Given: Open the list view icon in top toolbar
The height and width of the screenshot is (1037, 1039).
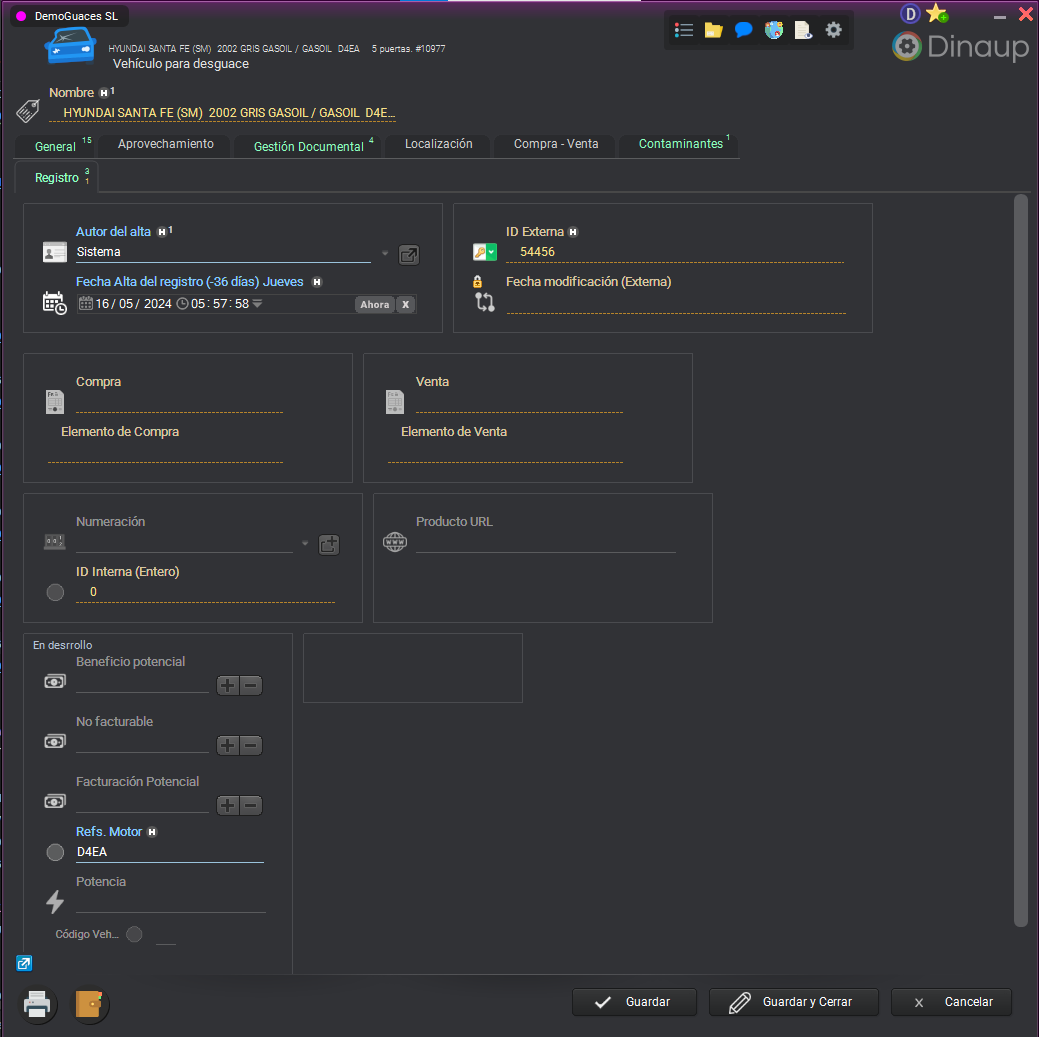Looking at the screenshot, I should 684,30.
